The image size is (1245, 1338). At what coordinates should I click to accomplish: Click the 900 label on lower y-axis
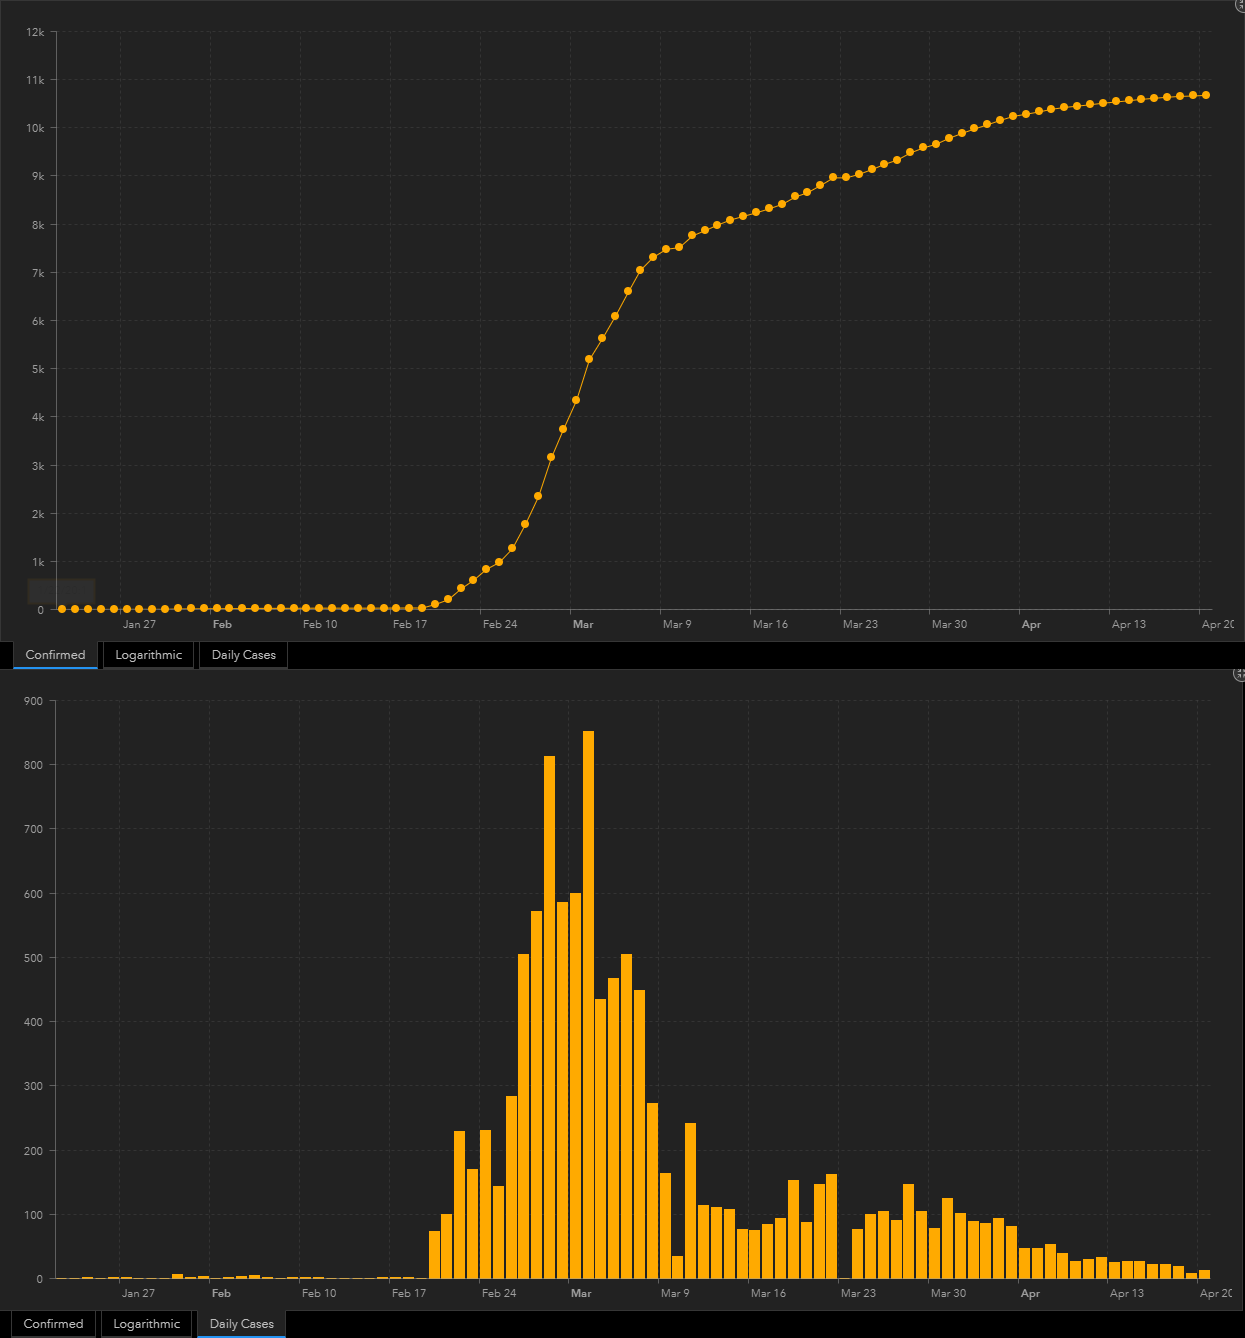(x=33, y=701)
